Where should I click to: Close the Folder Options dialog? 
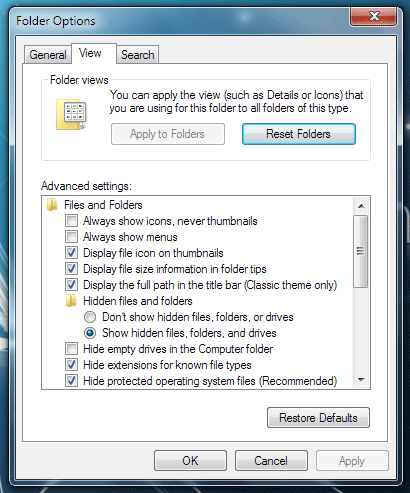click(x=373, y=16)
